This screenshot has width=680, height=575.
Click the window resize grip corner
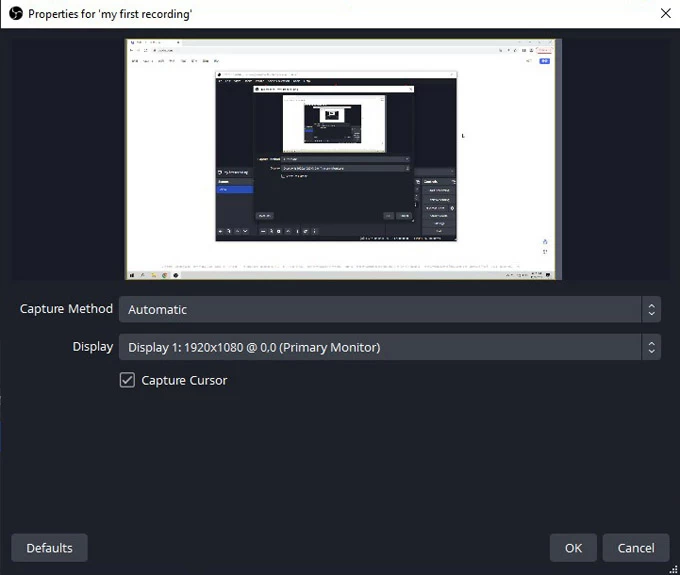click(x=673, y=569)
